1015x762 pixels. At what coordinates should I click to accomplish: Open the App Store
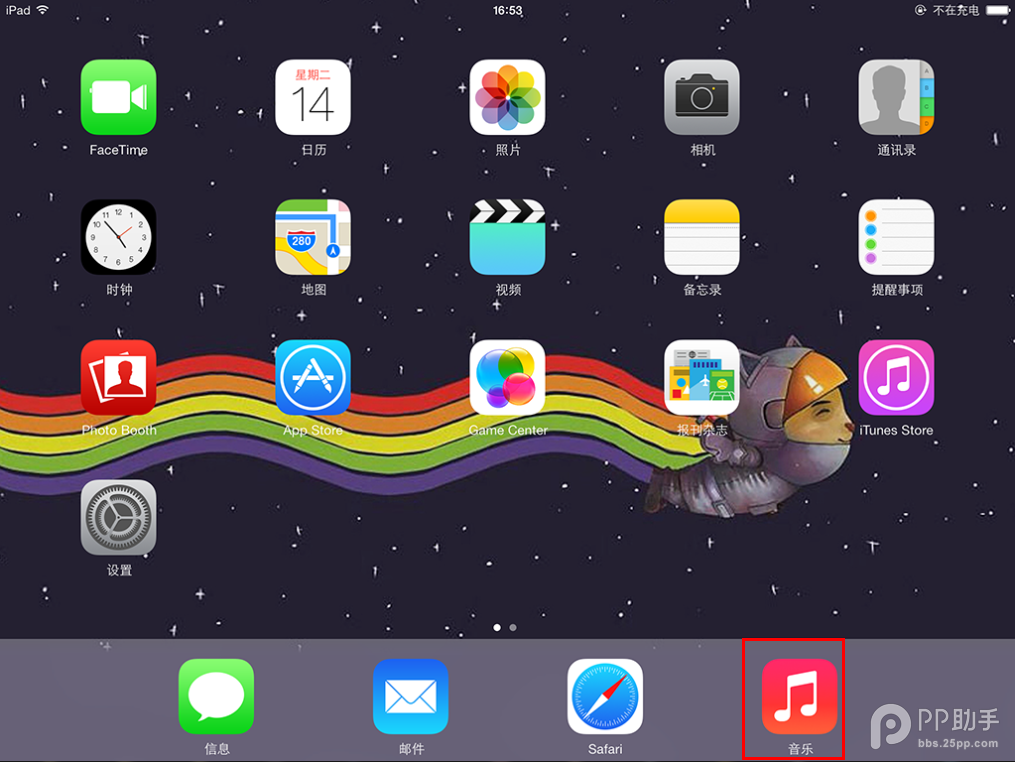(x=313, y=377)
